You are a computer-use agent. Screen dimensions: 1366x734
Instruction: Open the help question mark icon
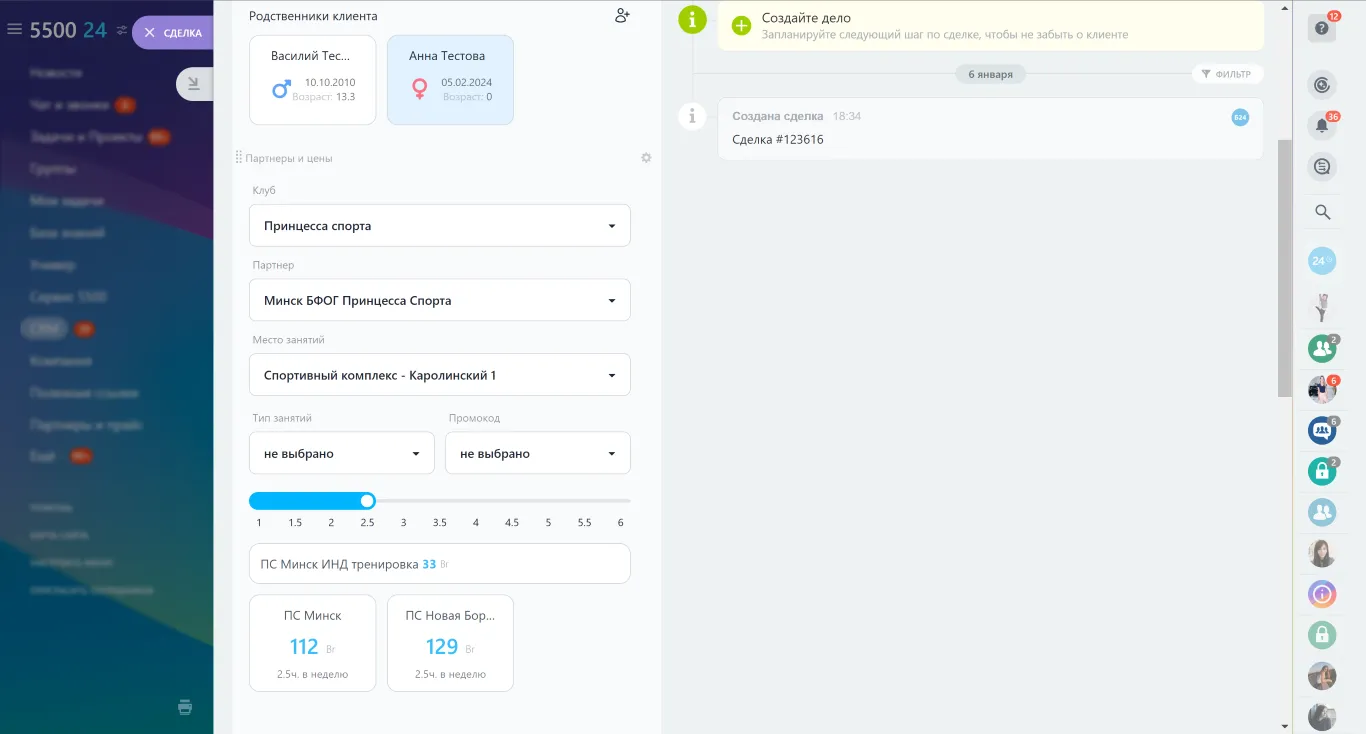1322,29
